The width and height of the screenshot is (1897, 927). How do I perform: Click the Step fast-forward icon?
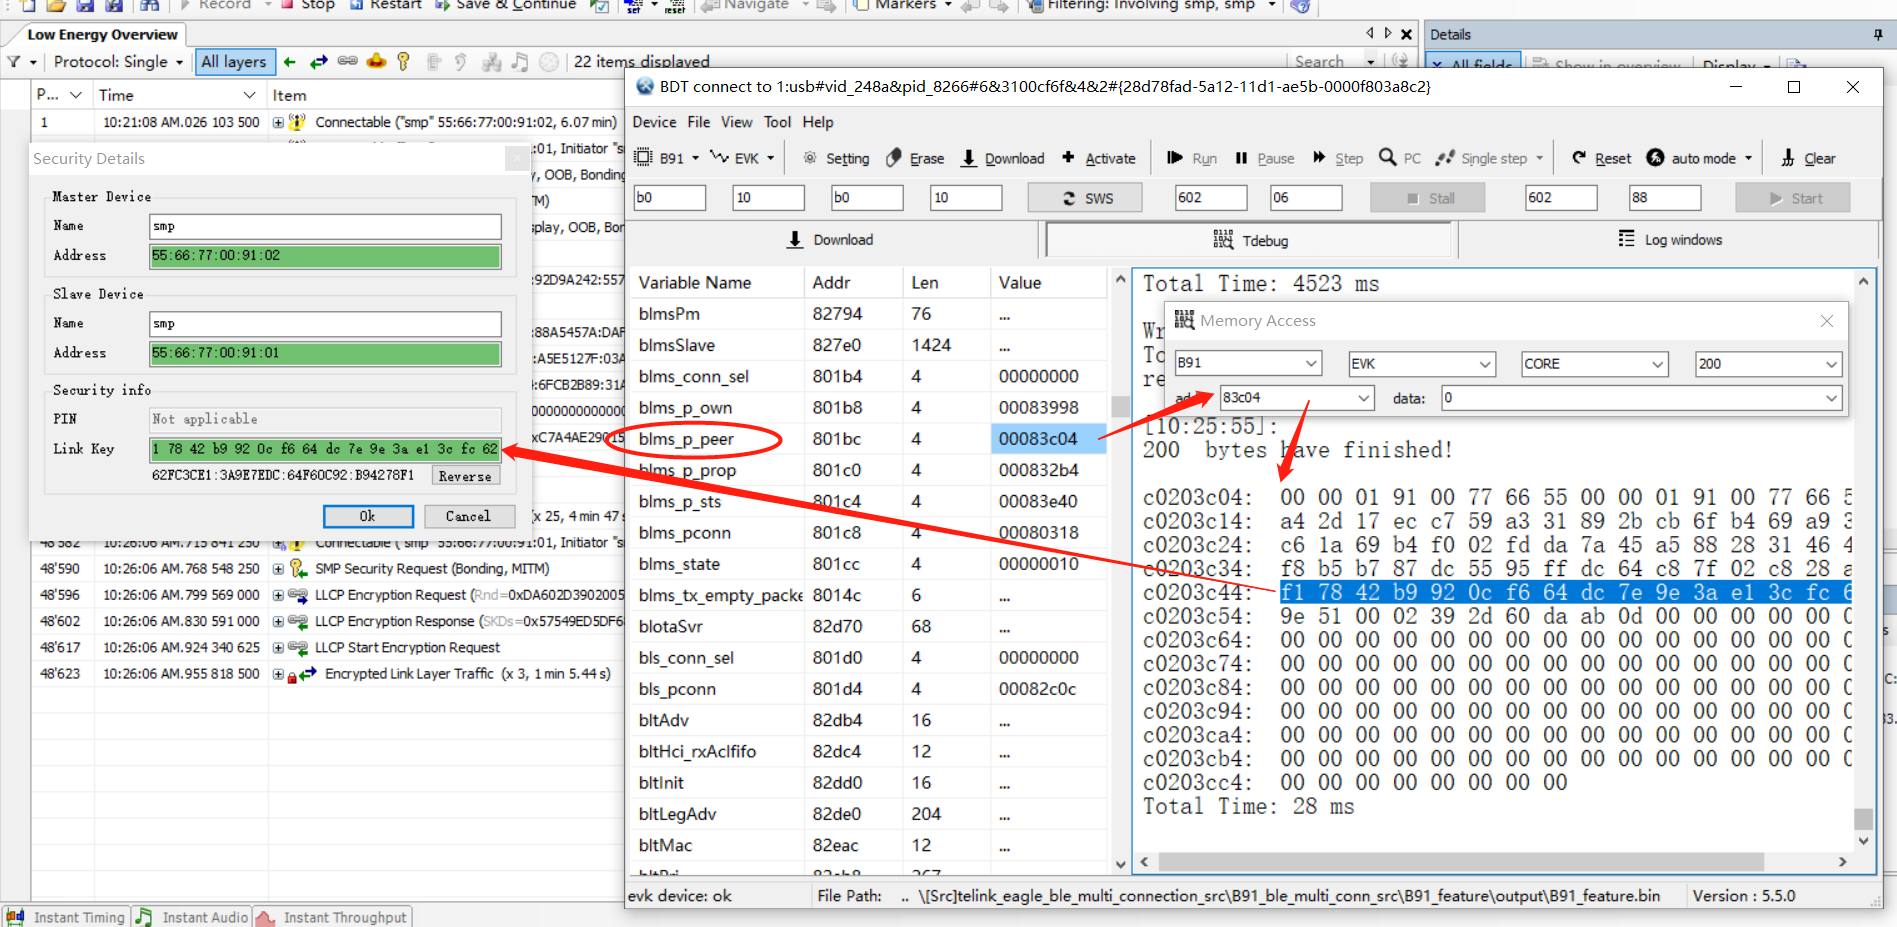pos(1319,157)
